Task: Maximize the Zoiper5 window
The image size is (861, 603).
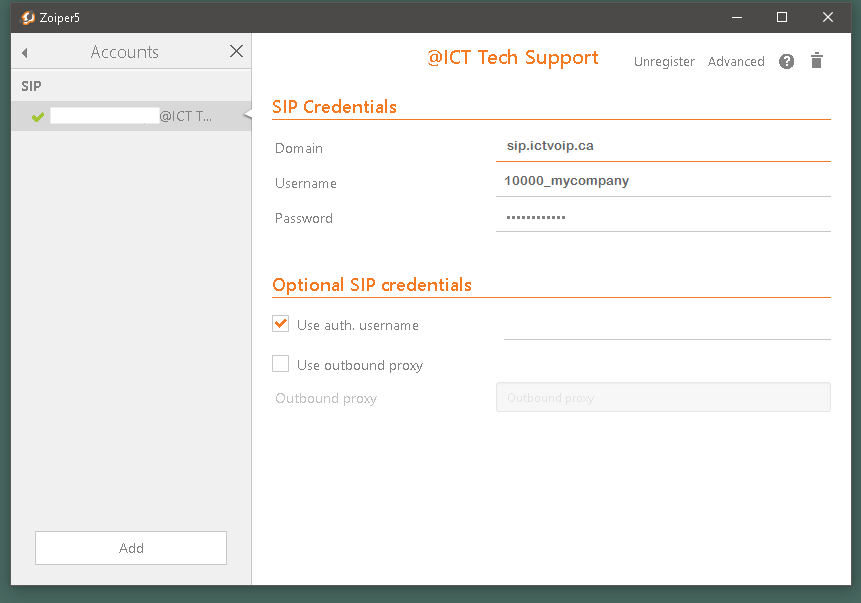Action: [782, 18]
